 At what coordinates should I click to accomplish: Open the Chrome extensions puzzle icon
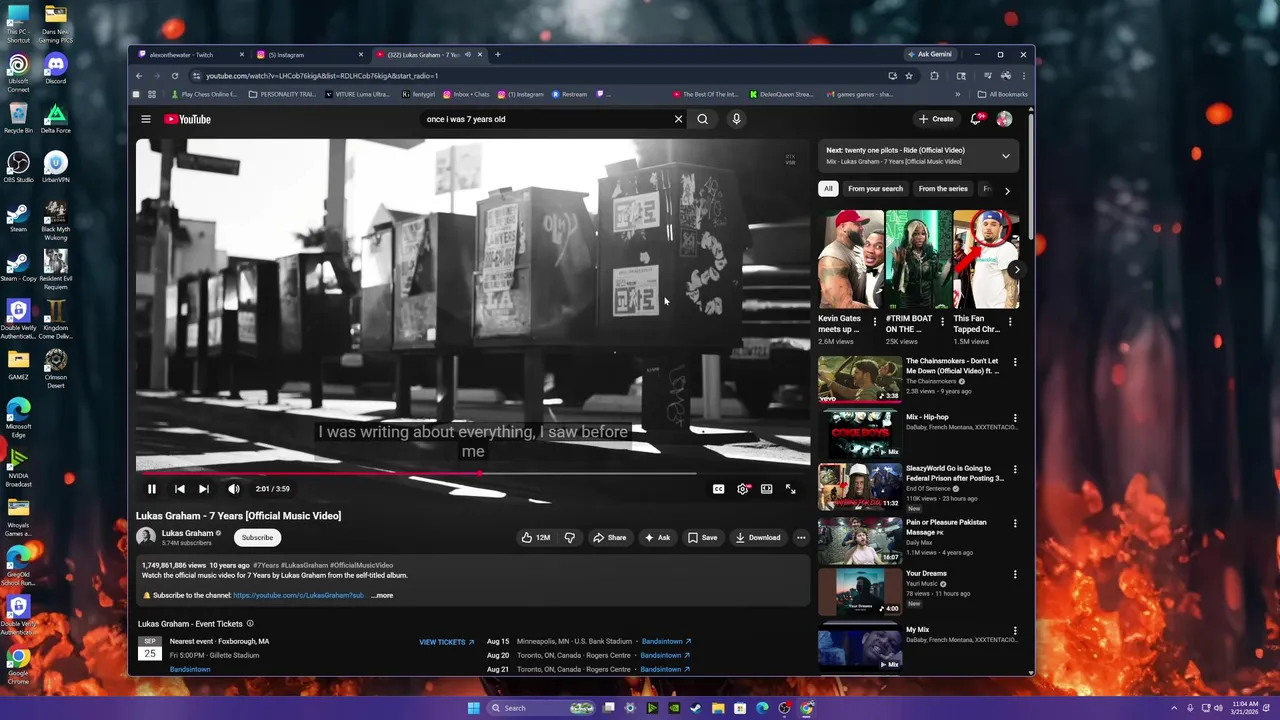click(935, 76)
